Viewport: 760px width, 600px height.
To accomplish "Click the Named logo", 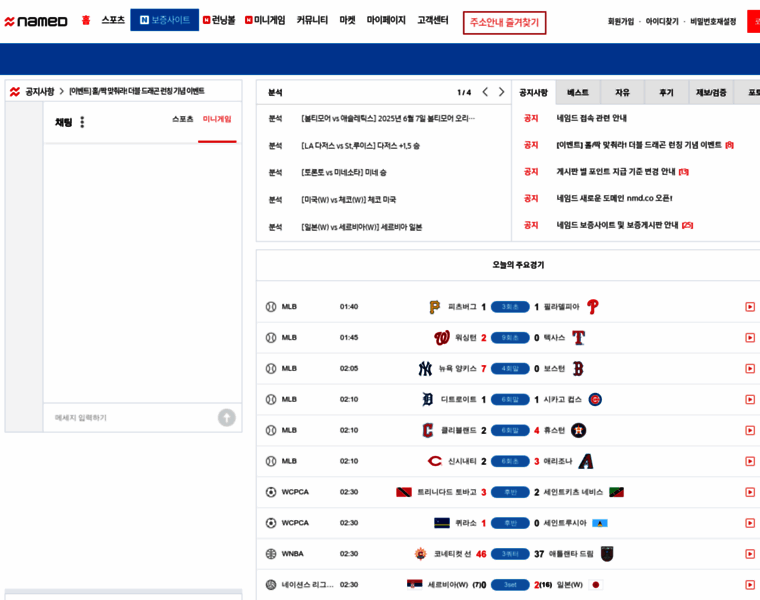I will (35, 21).
